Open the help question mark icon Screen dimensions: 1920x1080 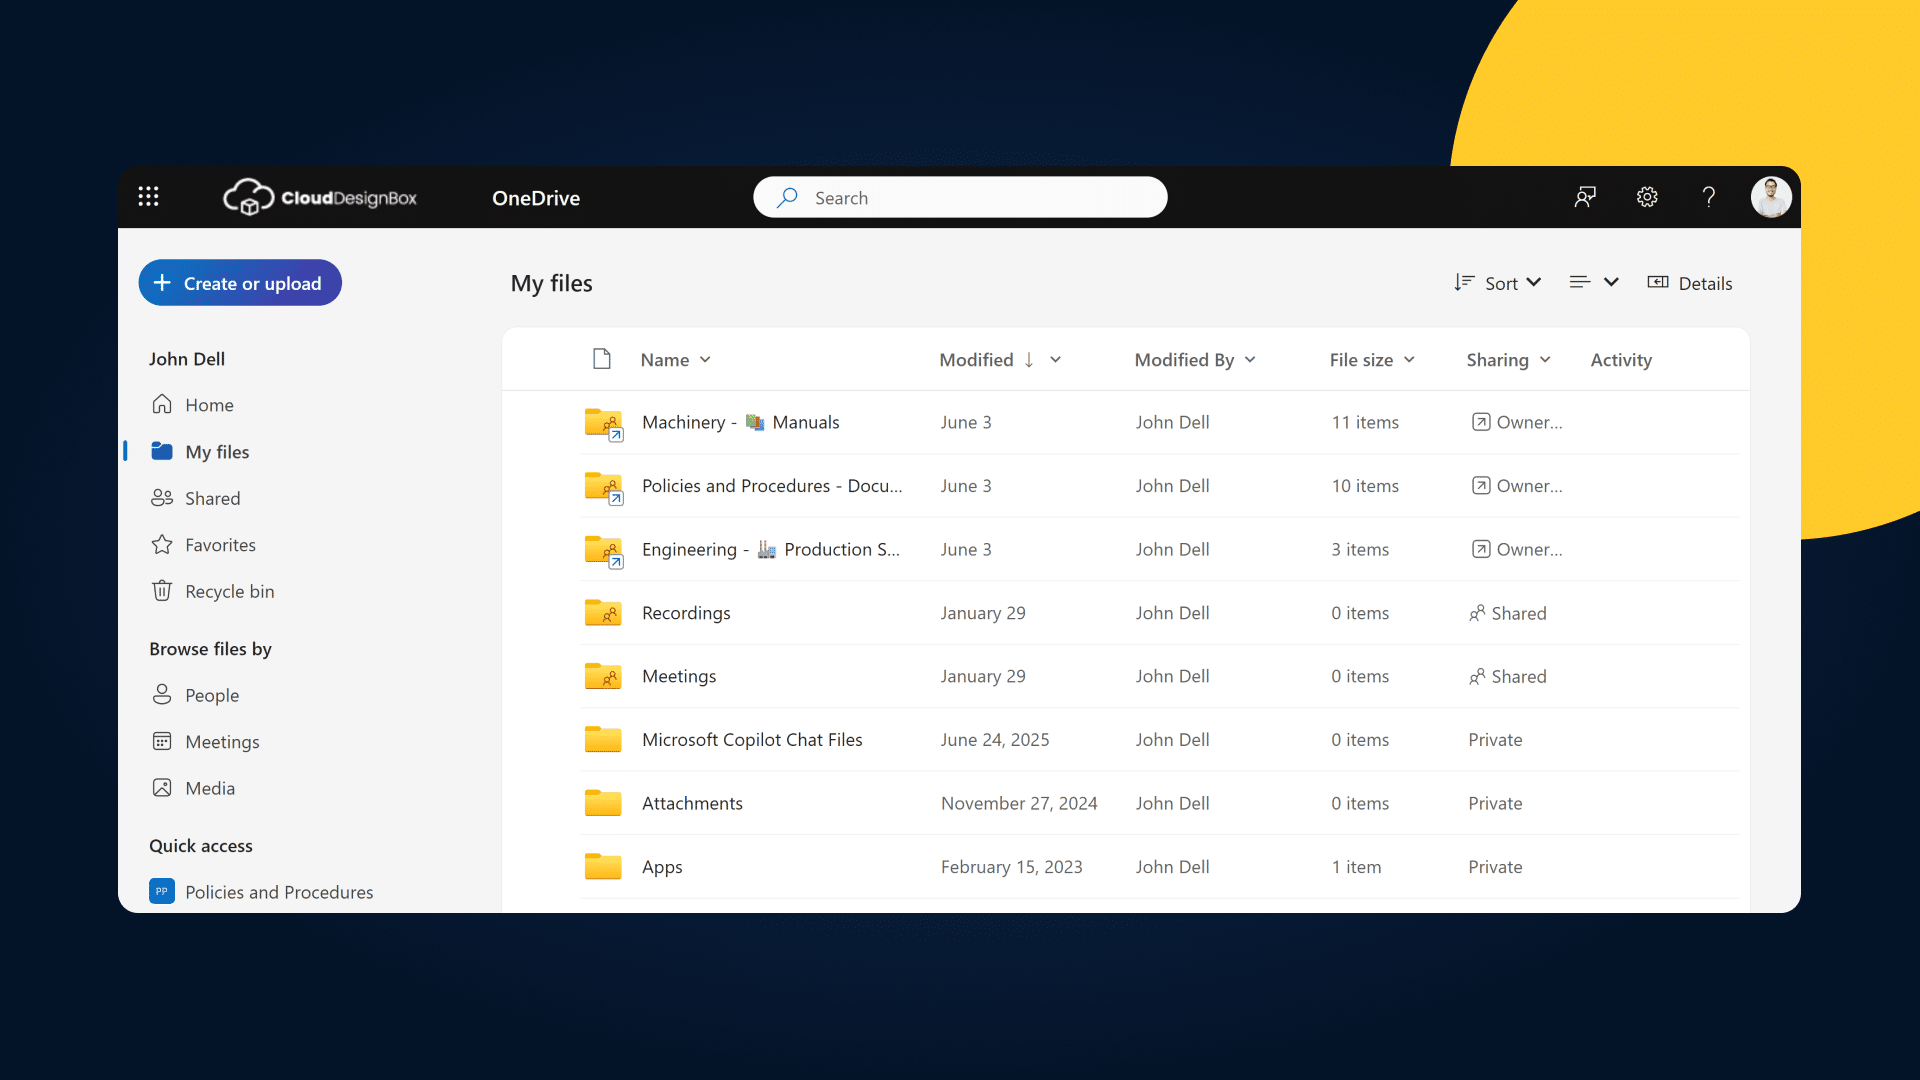(x=1709, y=197)
